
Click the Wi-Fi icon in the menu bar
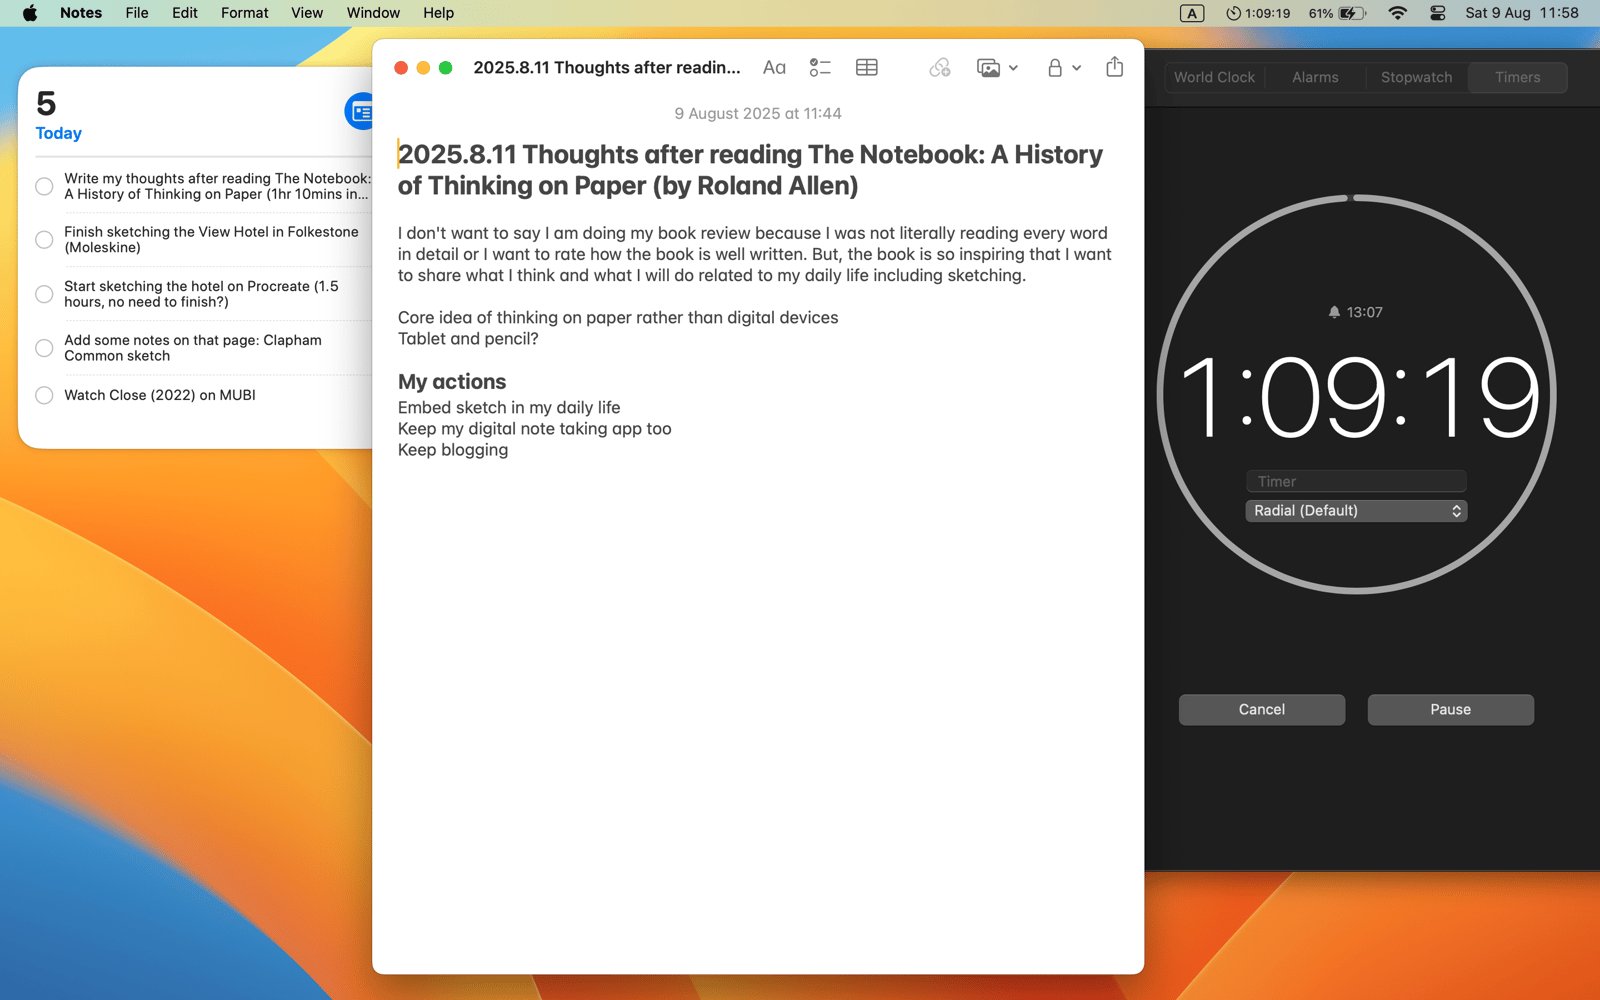1397,13
